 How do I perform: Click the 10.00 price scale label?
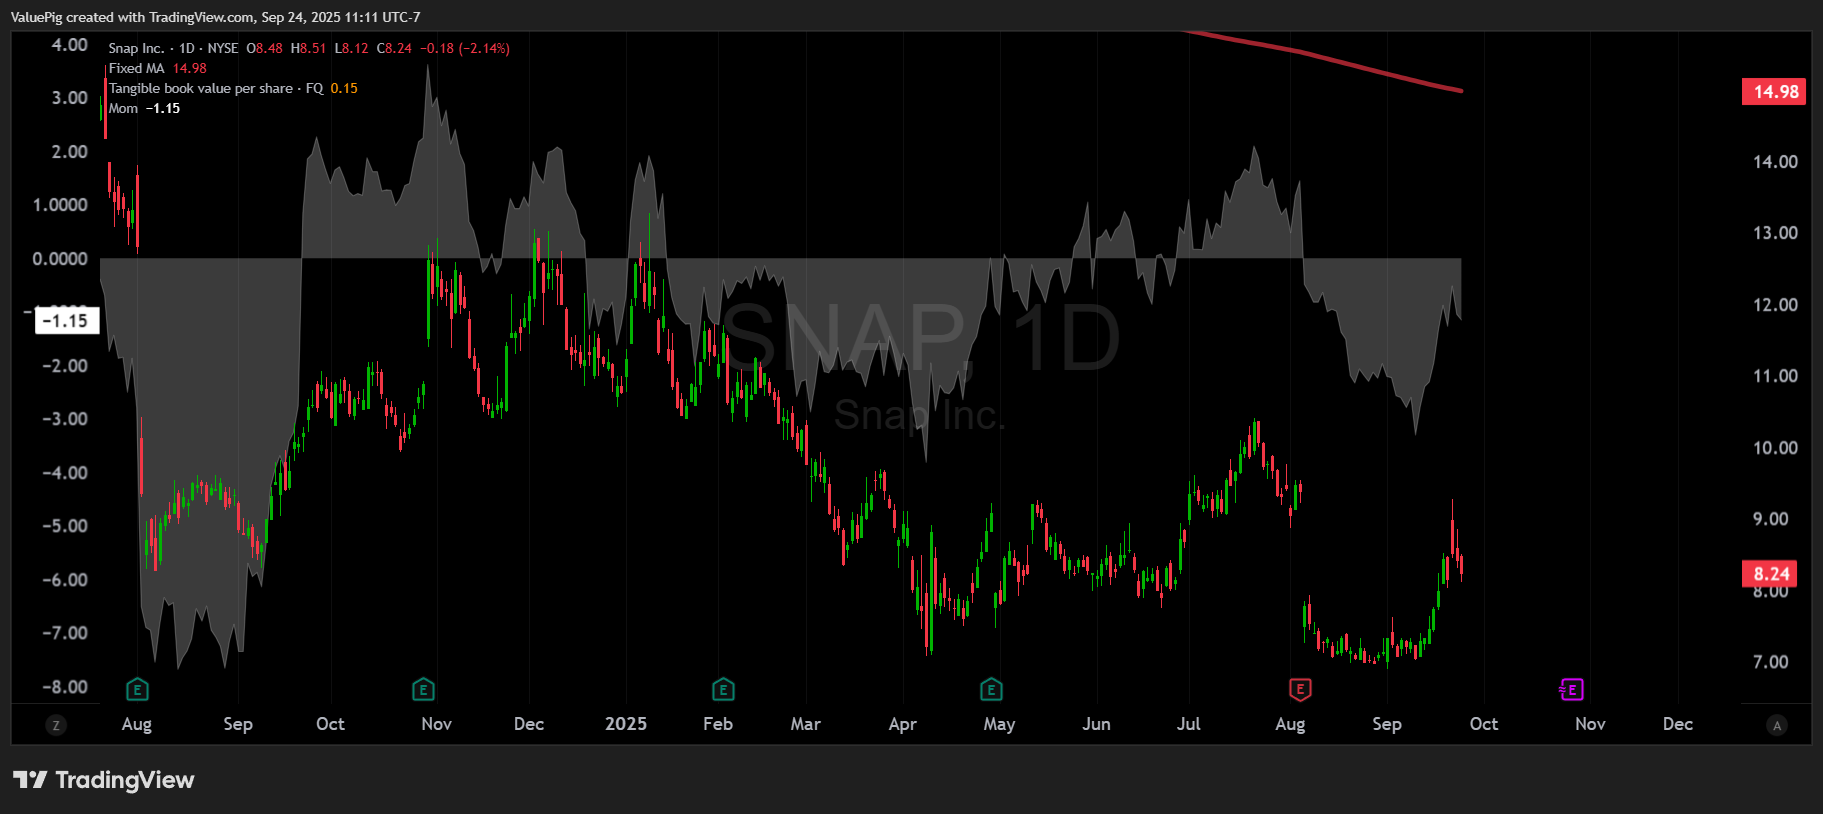pyautogui.click(x=1775, y=448)
